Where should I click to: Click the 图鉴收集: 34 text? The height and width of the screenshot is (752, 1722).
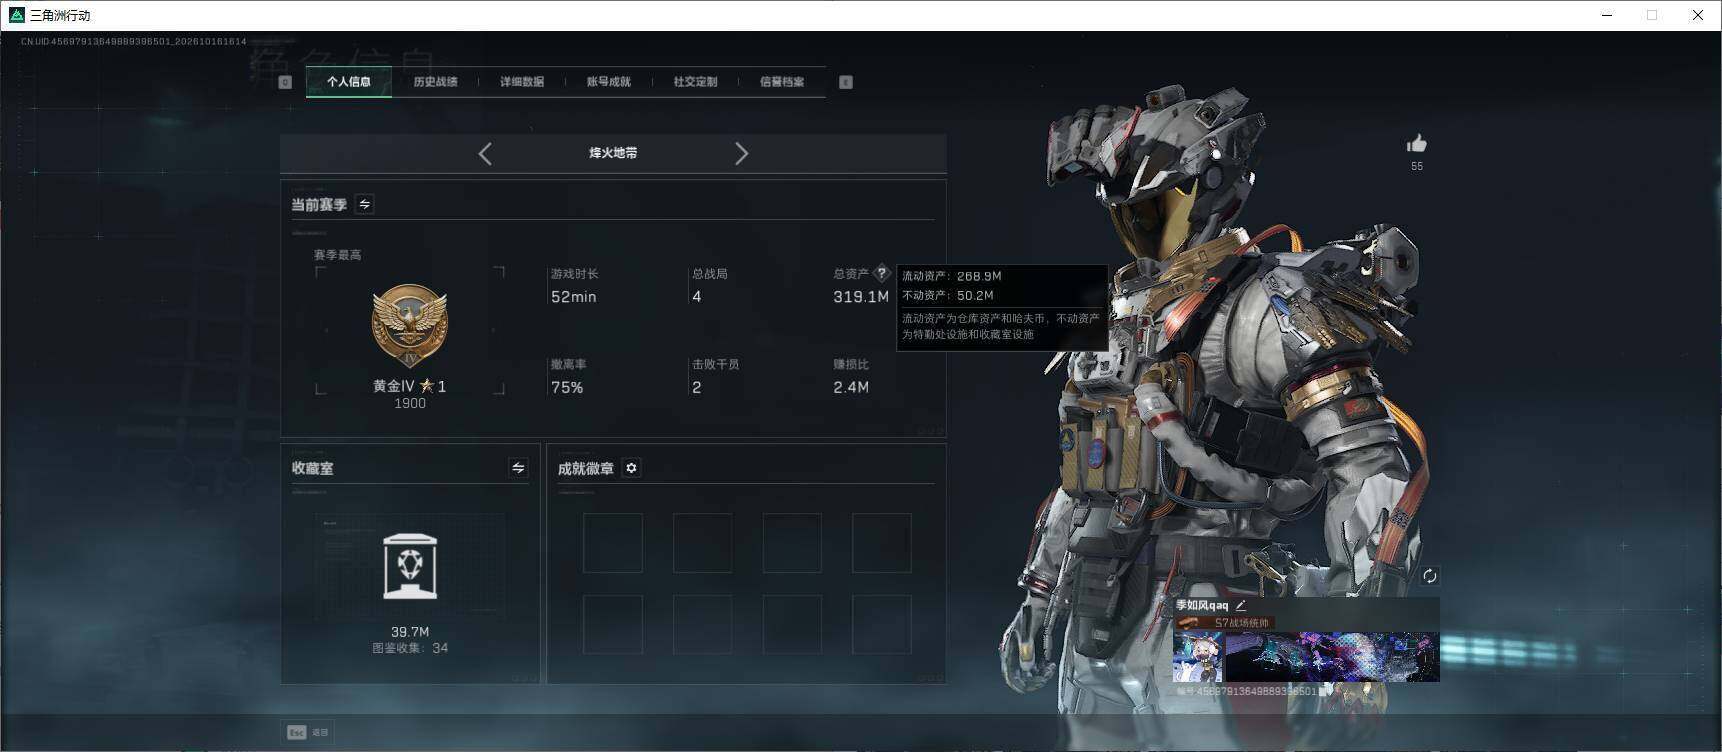pos(410,648)
